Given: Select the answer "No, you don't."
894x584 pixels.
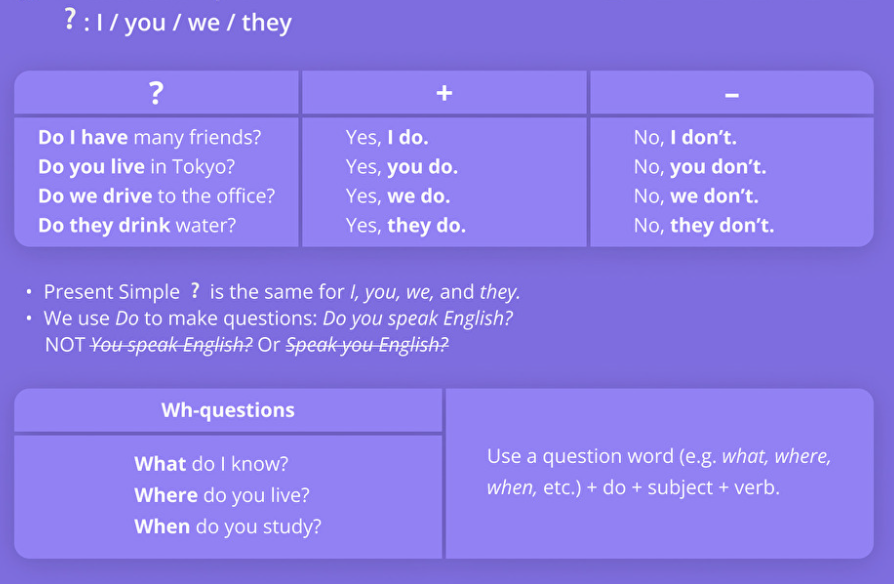Looking at the screenshot, I should (700, 167).
